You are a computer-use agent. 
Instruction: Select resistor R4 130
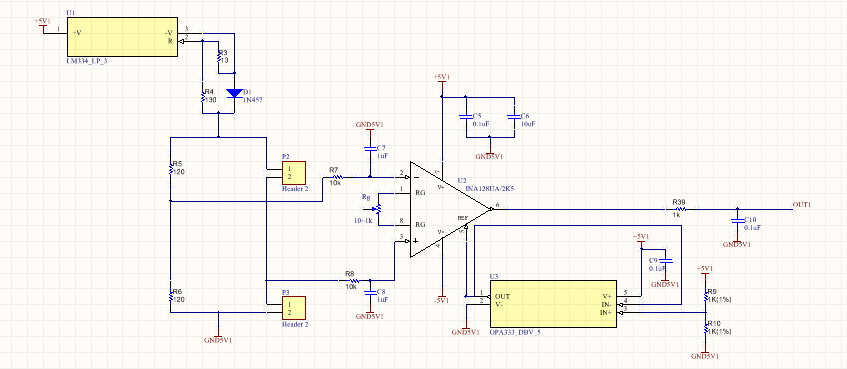tap(202, 97)
